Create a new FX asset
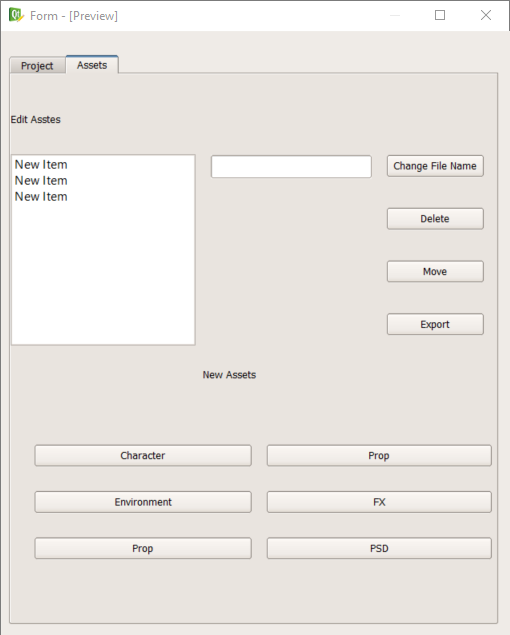 click(x=379, y=502)
